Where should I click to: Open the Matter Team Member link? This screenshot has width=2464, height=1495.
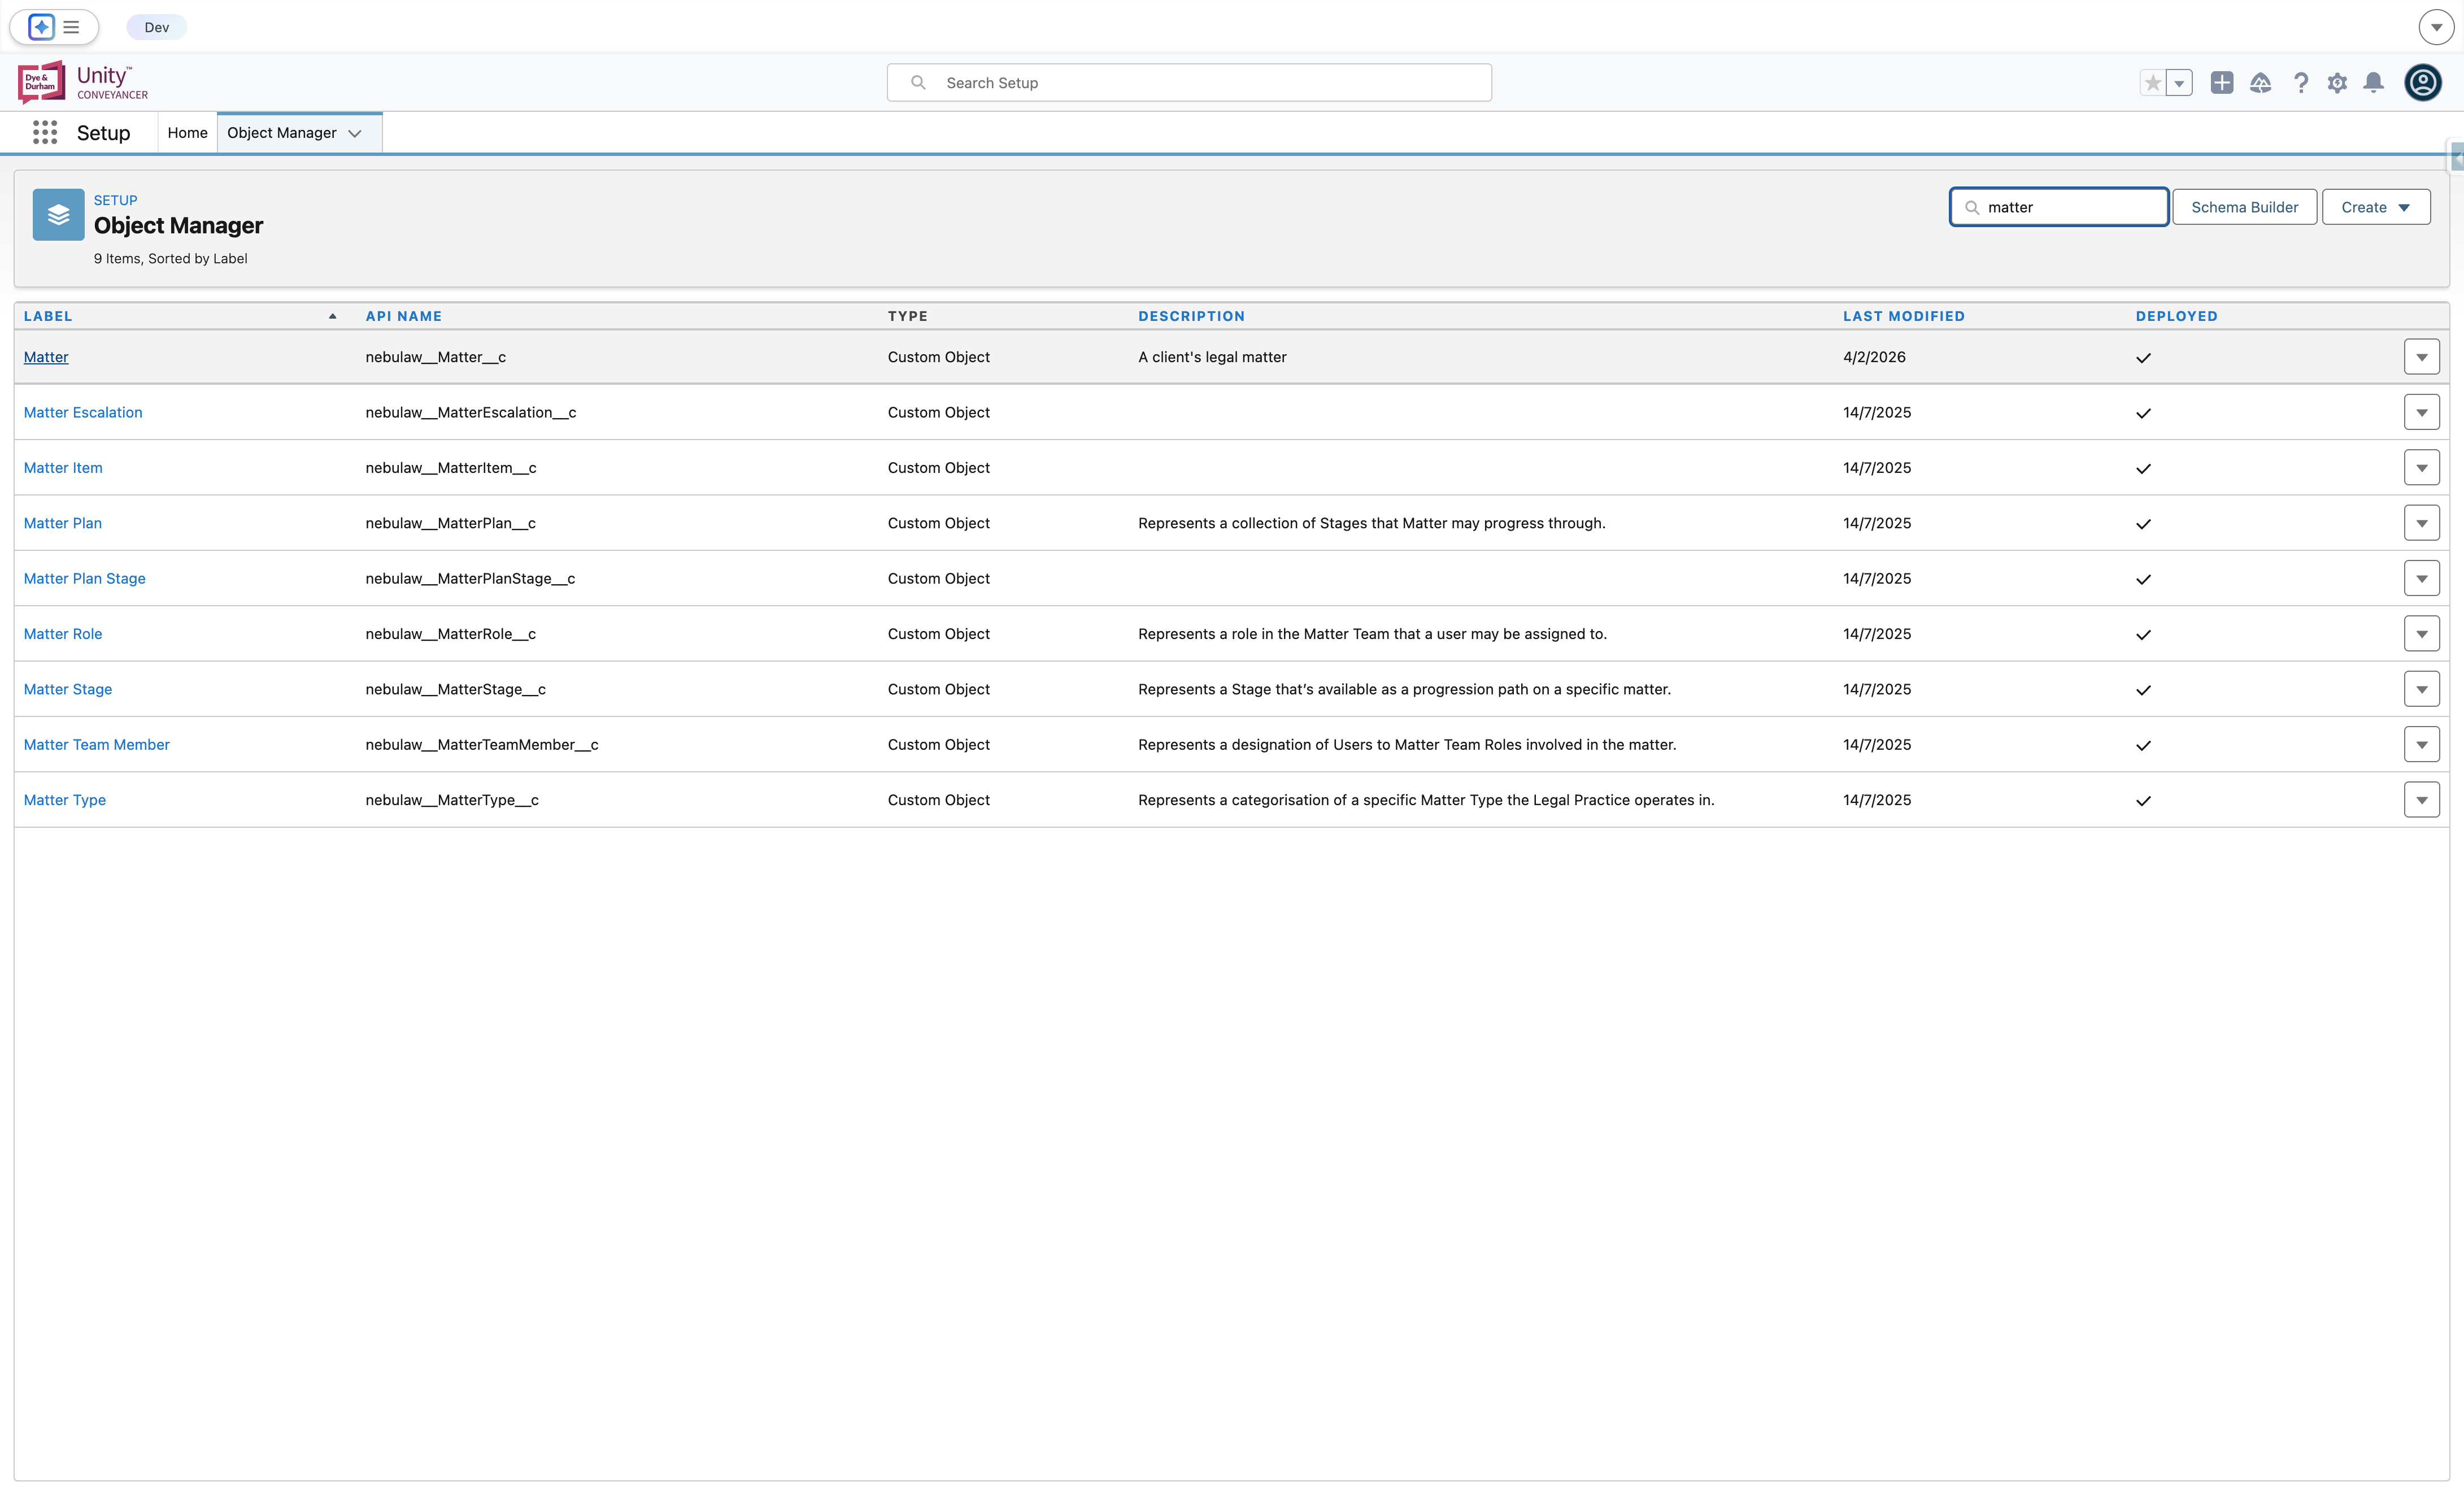coord(96,744)
